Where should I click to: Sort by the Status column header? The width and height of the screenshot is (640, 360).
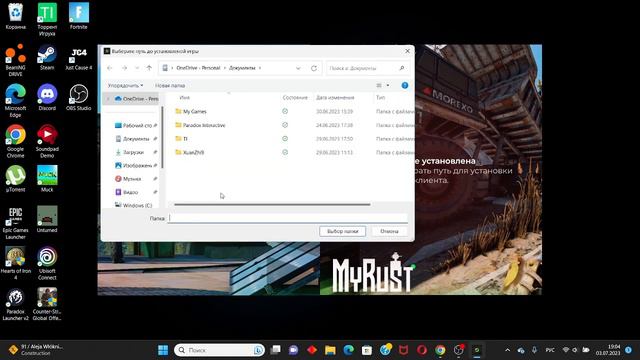[x=295, y=98]
